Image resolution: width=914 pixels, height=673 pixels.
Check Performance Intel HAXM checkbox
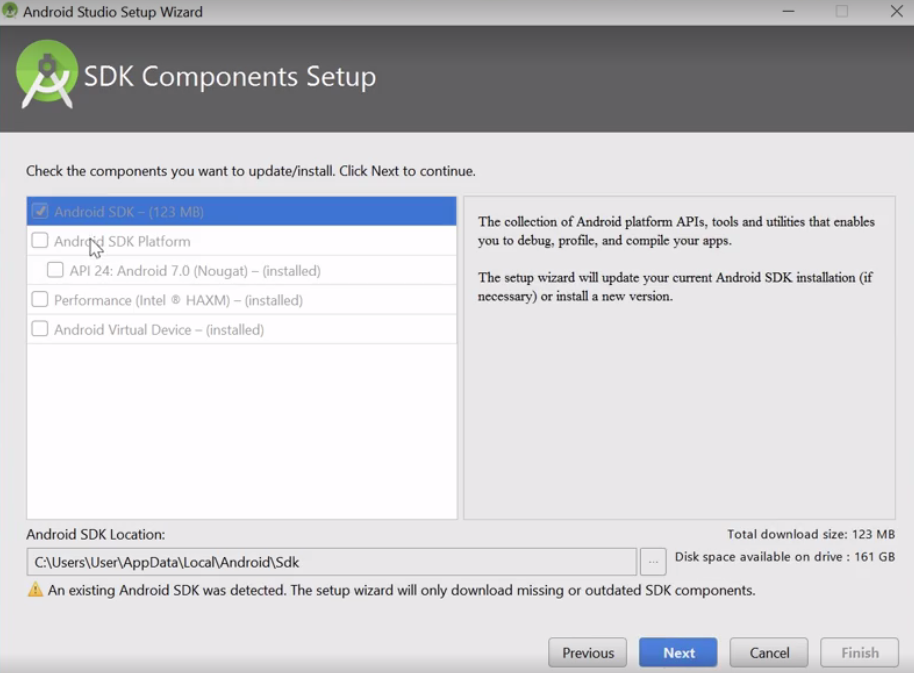[x=40, y=299]
